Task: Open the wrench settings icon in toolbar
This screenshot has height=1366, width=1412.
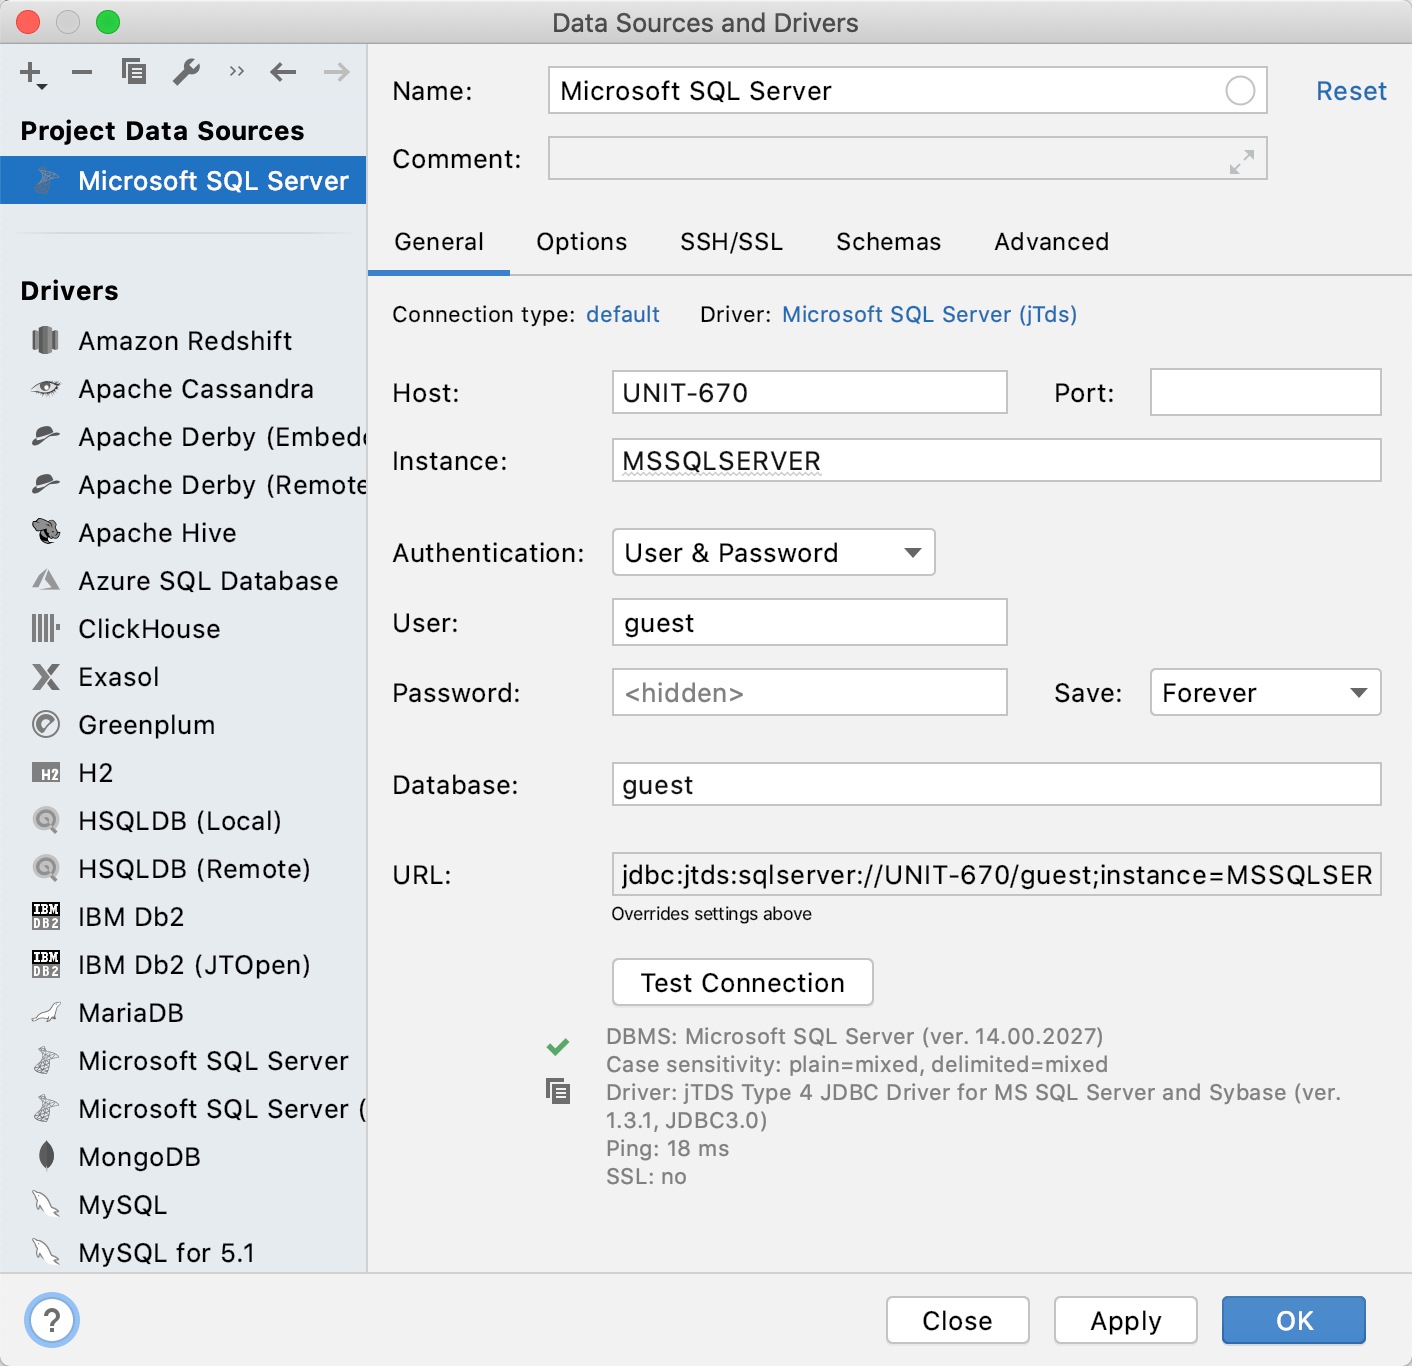Action: (x=186, y=72)
